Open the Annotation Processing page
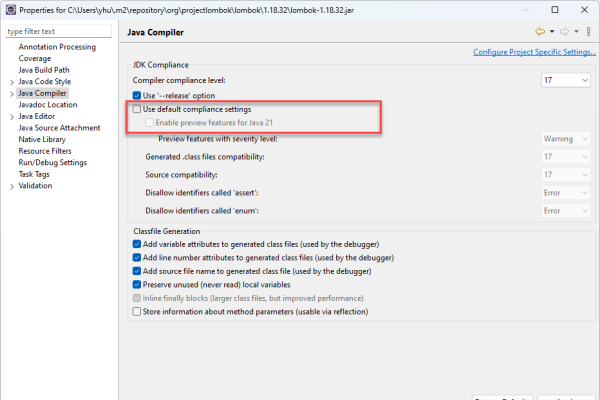This screenshot has height=400, width=600. point(57,47)
